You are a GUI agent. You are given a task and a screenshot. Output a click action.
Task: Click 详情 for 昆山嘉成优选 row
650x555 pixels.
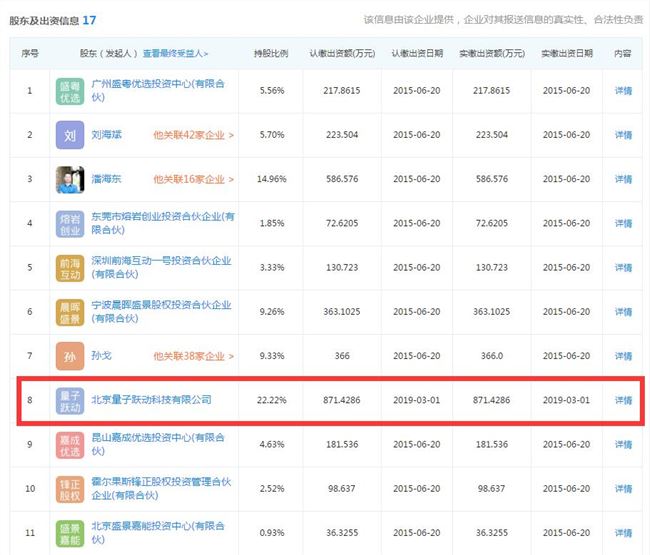[623, 445]
